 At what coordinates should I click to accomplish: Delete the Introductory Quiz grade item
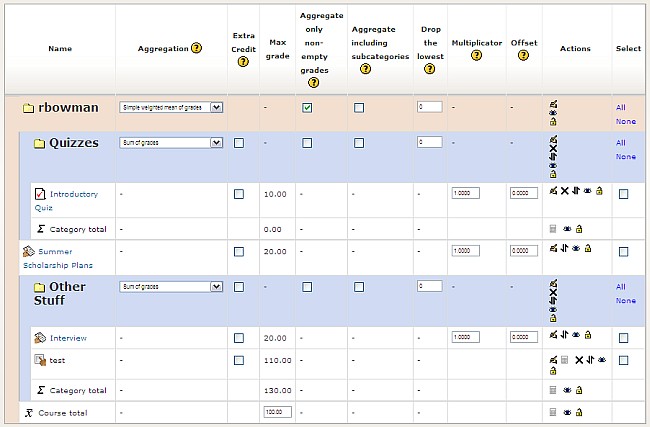tap(564, 191)
